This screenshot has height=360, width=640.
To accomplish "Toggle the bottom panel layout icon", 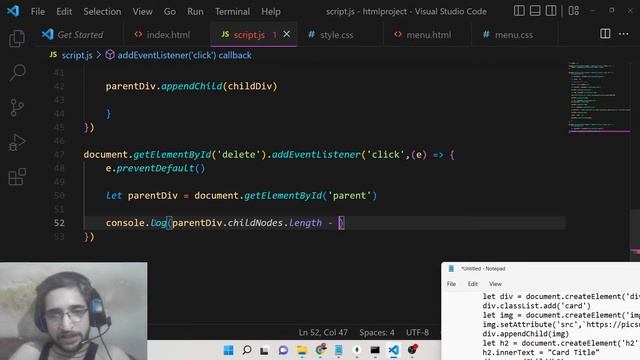I will [x=535, y=11].
